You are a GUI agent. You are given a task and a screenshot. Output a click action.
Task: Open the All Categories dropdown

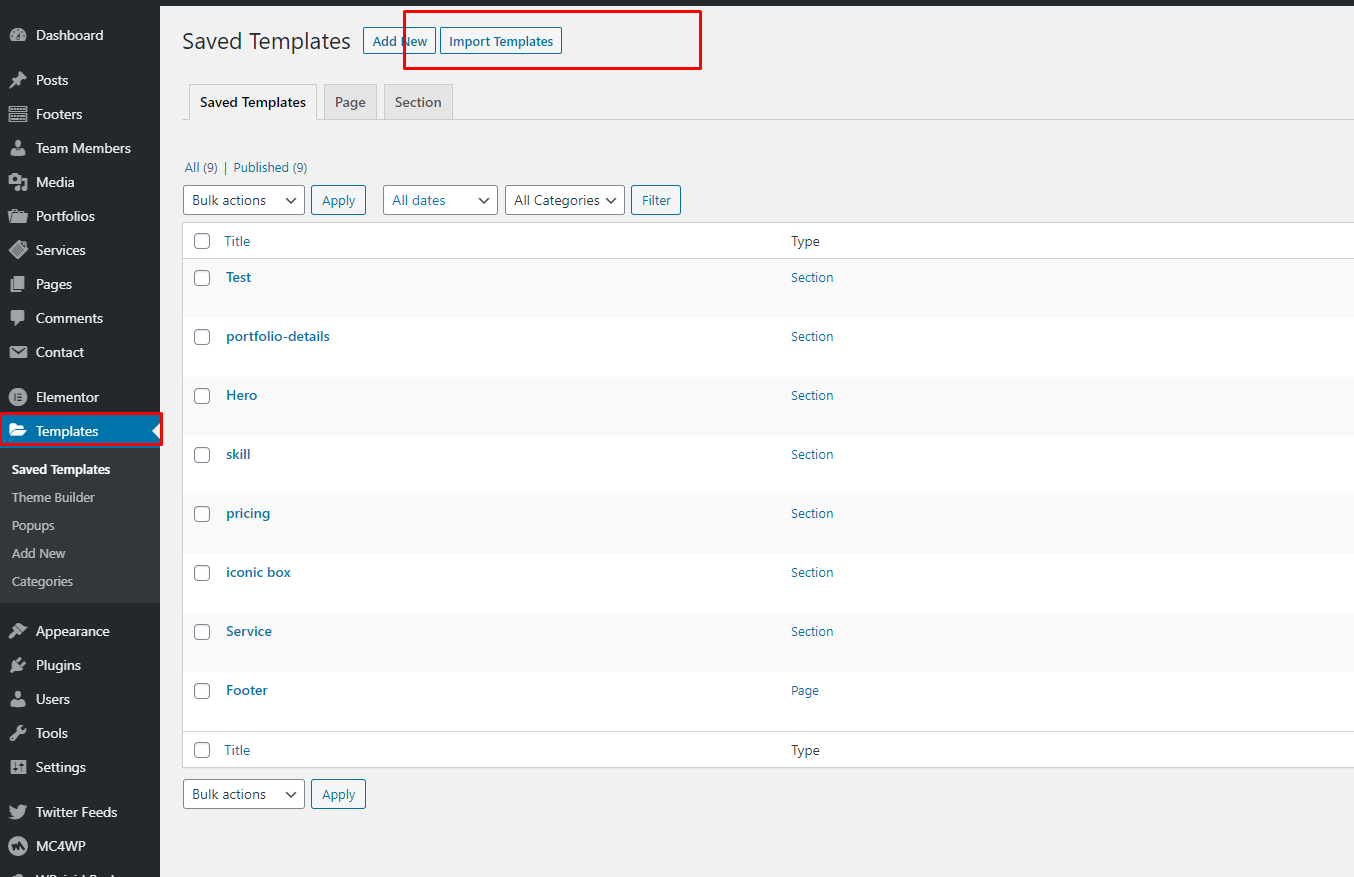point(565,200)
